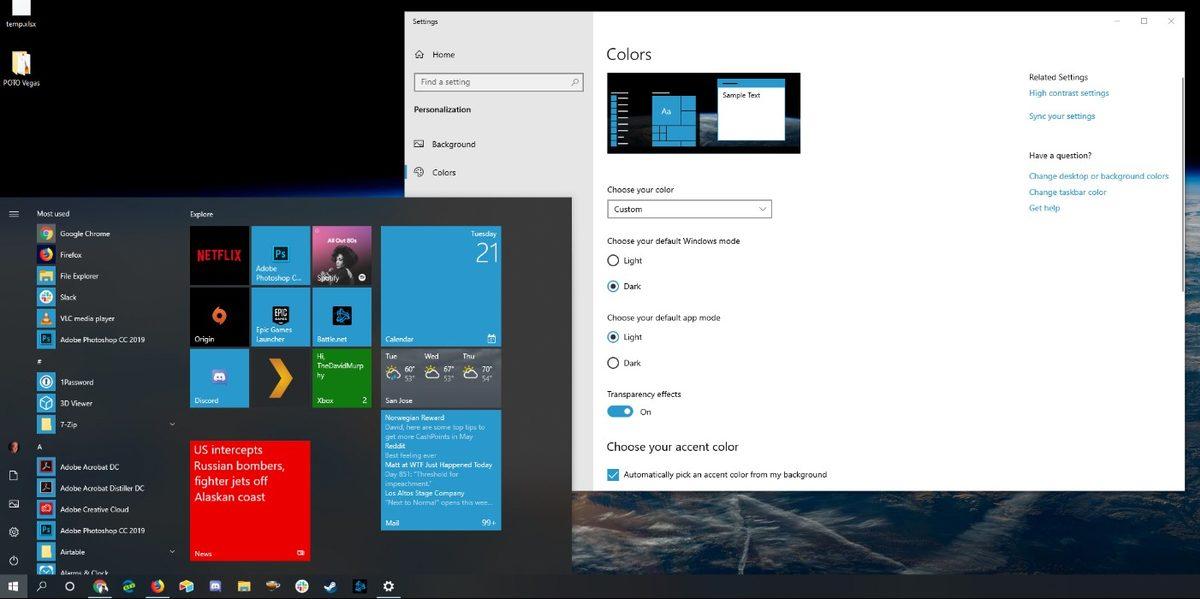Launch the Netflix tile
The image size is (1200, 599).
tap(218, 255)
